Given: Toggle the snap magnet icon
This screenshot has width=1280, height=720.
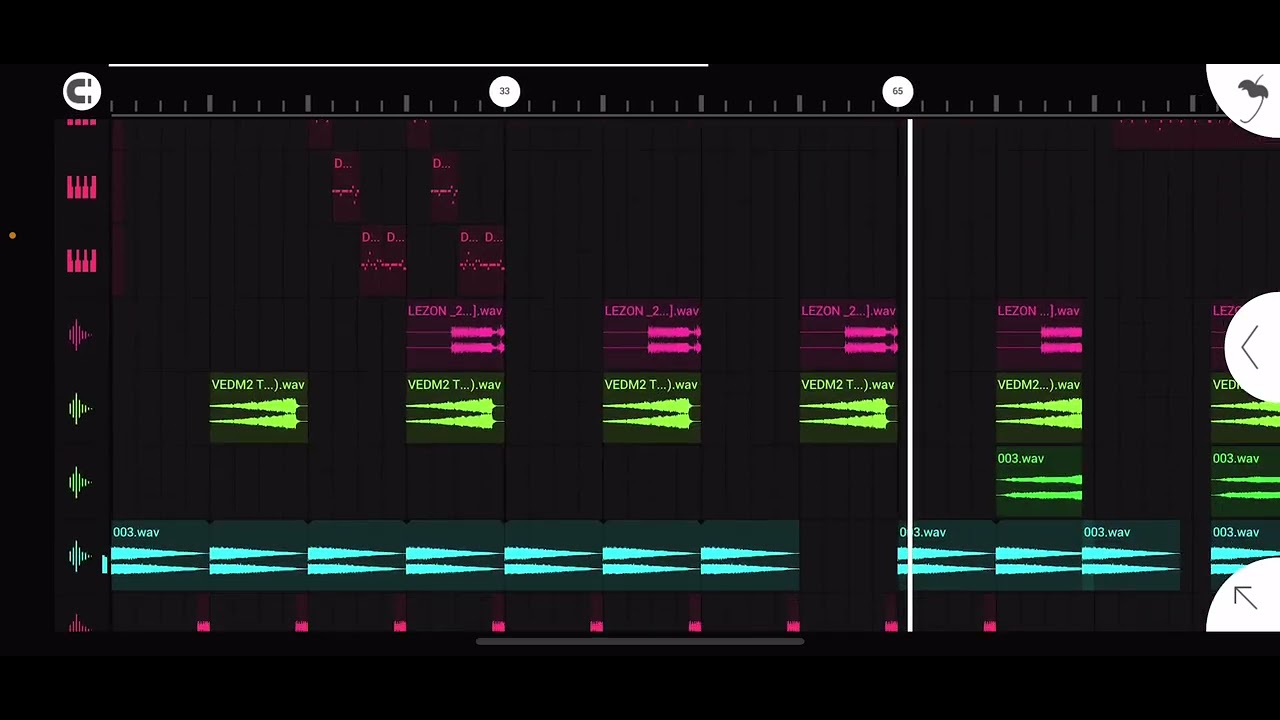Looking at the screenshot, I should (x=82, y=91).
